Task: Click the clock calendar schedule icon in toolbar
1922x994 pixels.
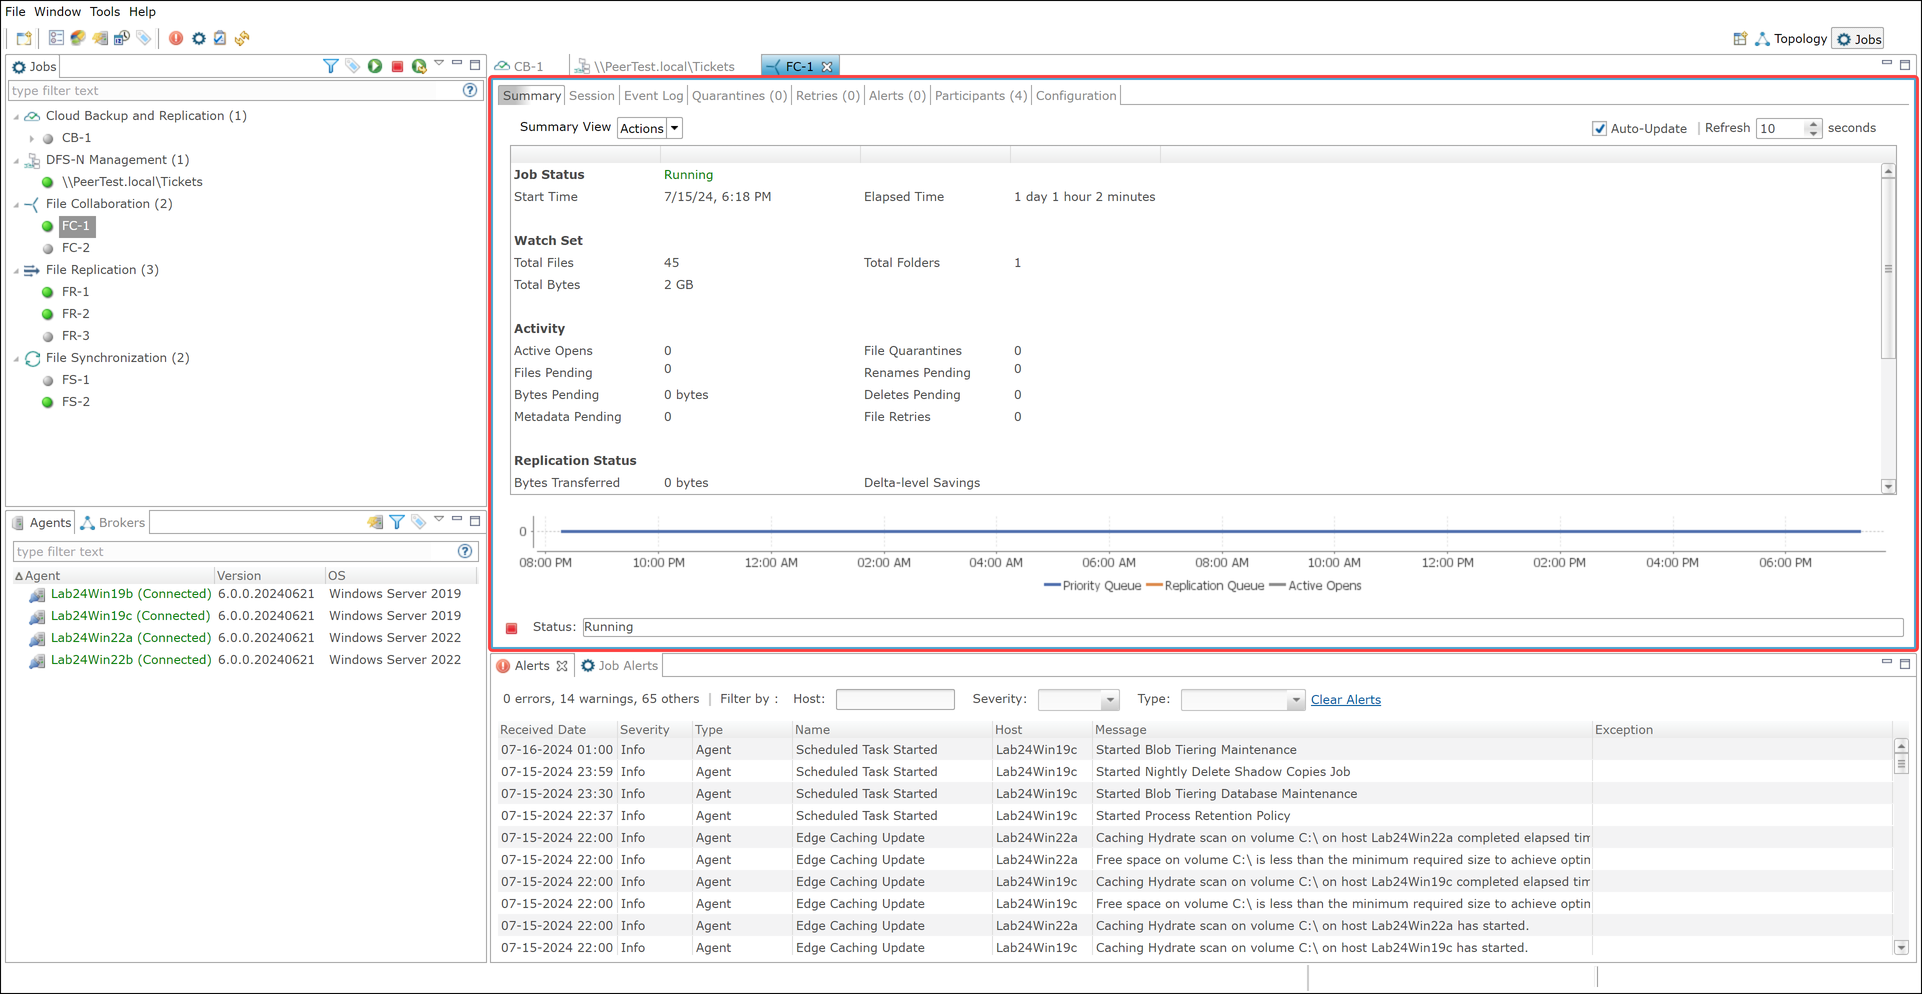Action: pos(122,38)
